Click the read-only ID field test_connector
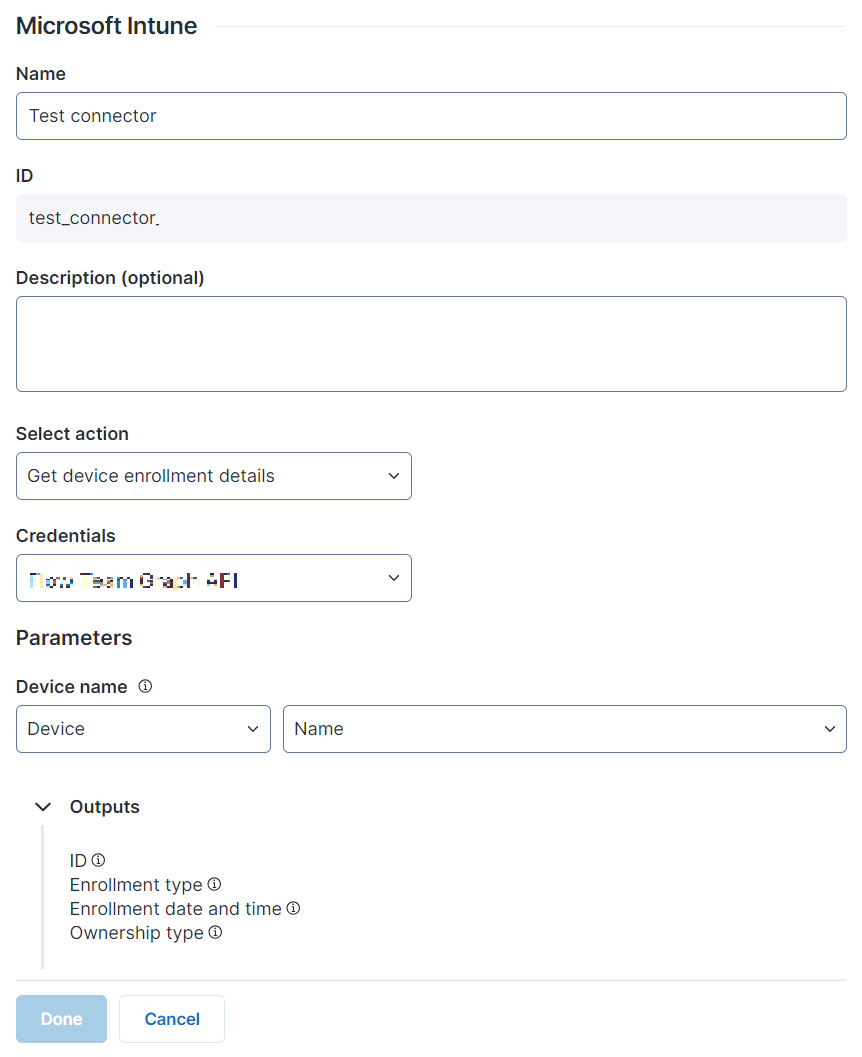 pyautogui.click(x=431, y=218)
